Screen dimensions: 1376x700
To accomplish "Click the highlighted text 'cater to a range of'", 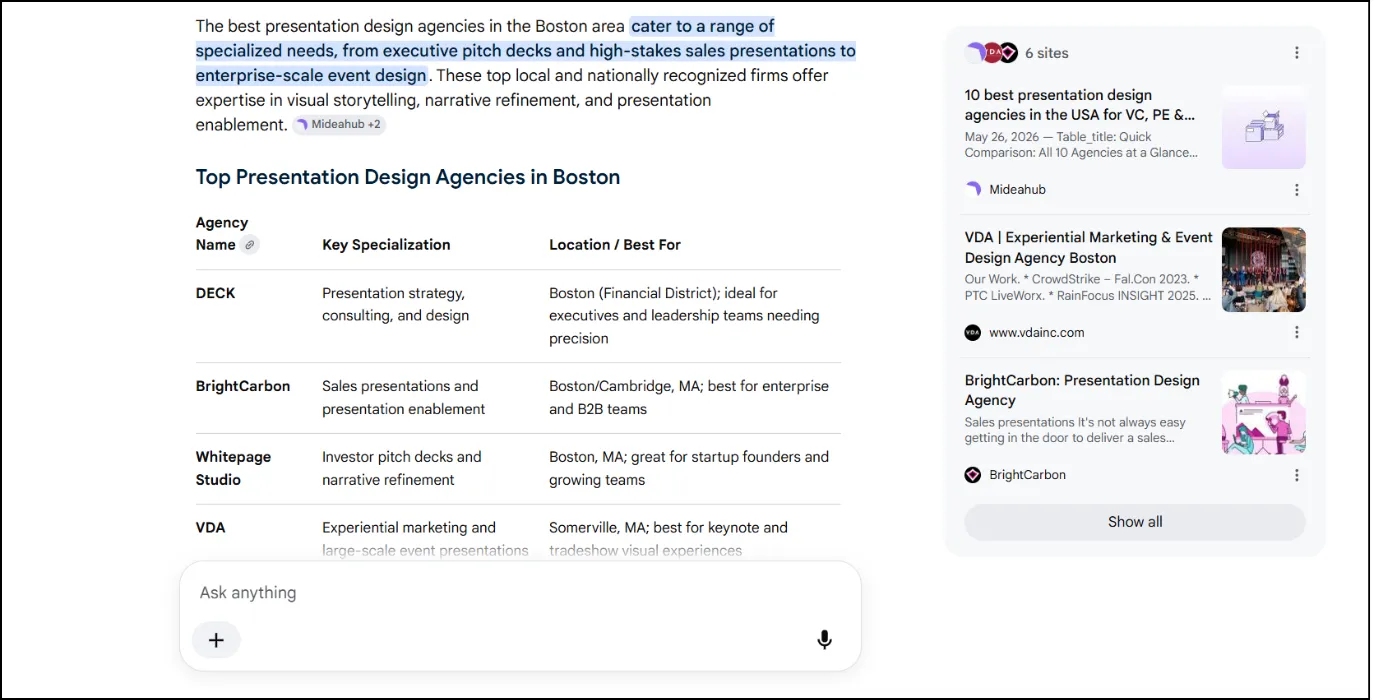I will 703,26.
